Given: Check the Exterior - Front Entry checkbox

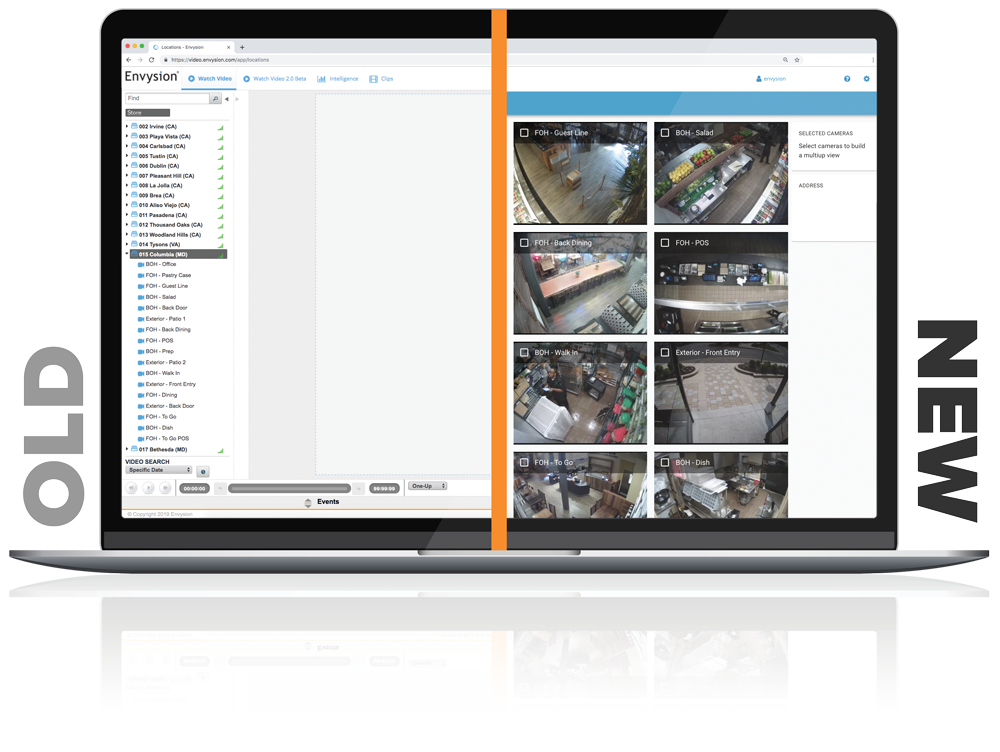Looking at the screenshot, I should point(665,353).
